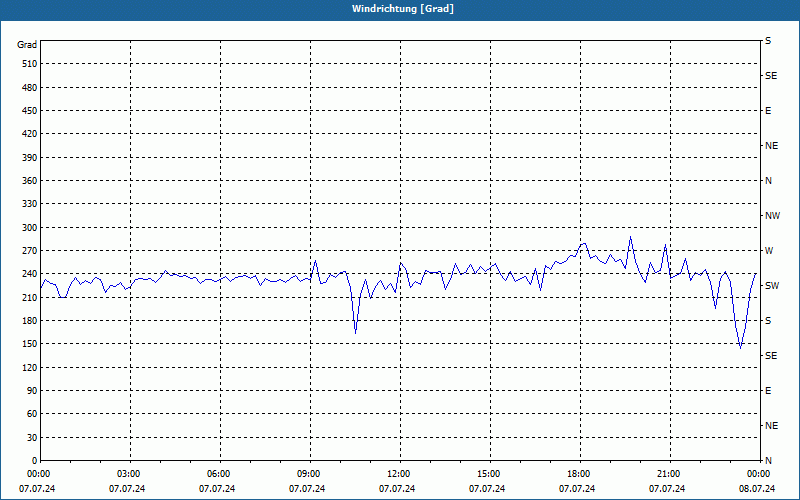Click the 00:00 time above date 08.07.24
Viewport: 800px width, 500px height.
(x=758, y=473)
